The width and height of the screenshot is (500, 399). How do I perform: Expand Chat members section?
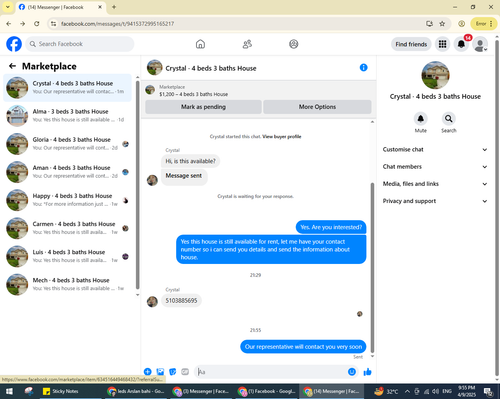[435, 167]
